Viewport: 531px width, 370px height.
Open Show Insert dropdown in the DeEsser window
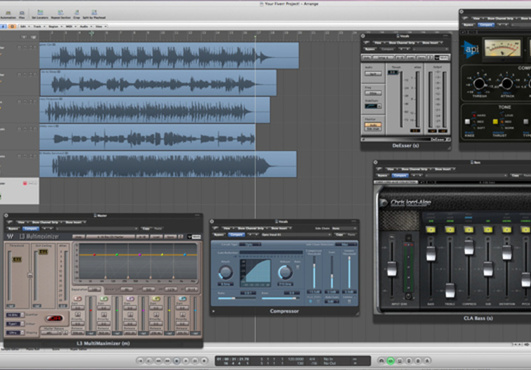click(431, 43)
